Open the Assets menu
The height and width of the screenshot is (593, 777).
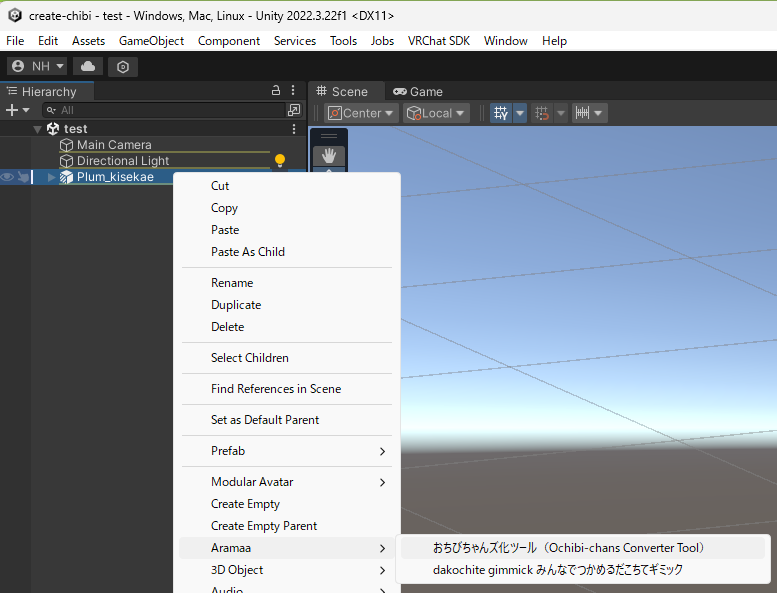coord(88,41)
